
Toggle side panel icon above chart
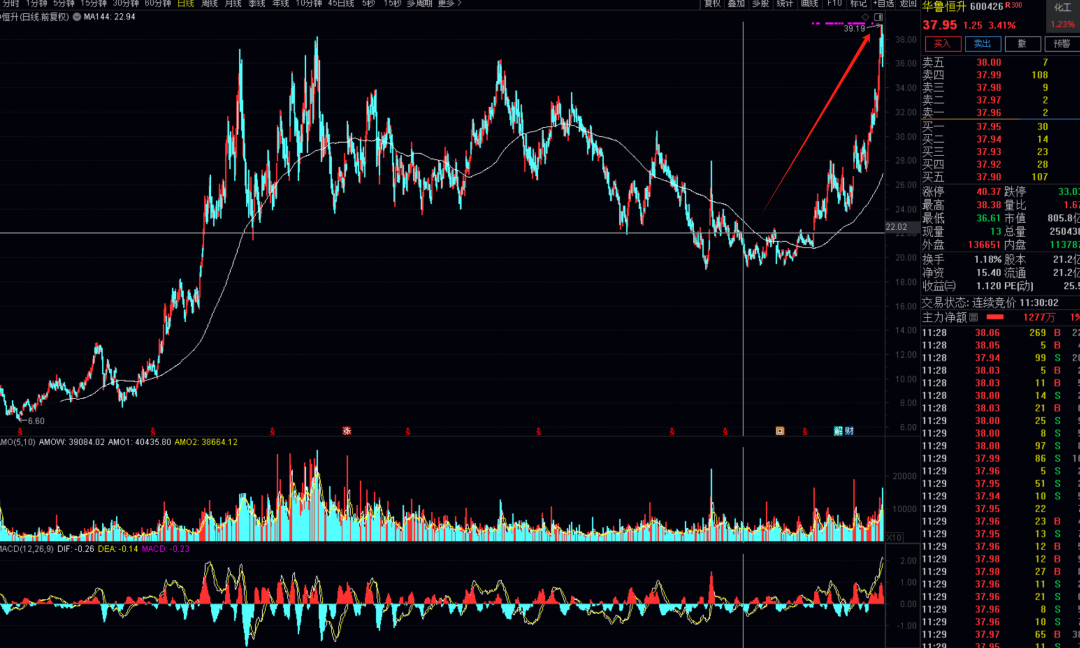(878, 17)
